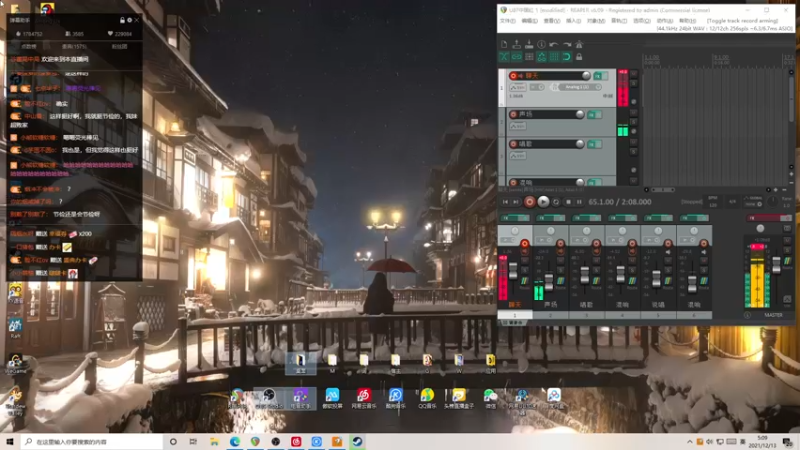Toggle envelope points move-with-items icon
Image resolution: width=800 pixels, height=450 pixels.
541,57
